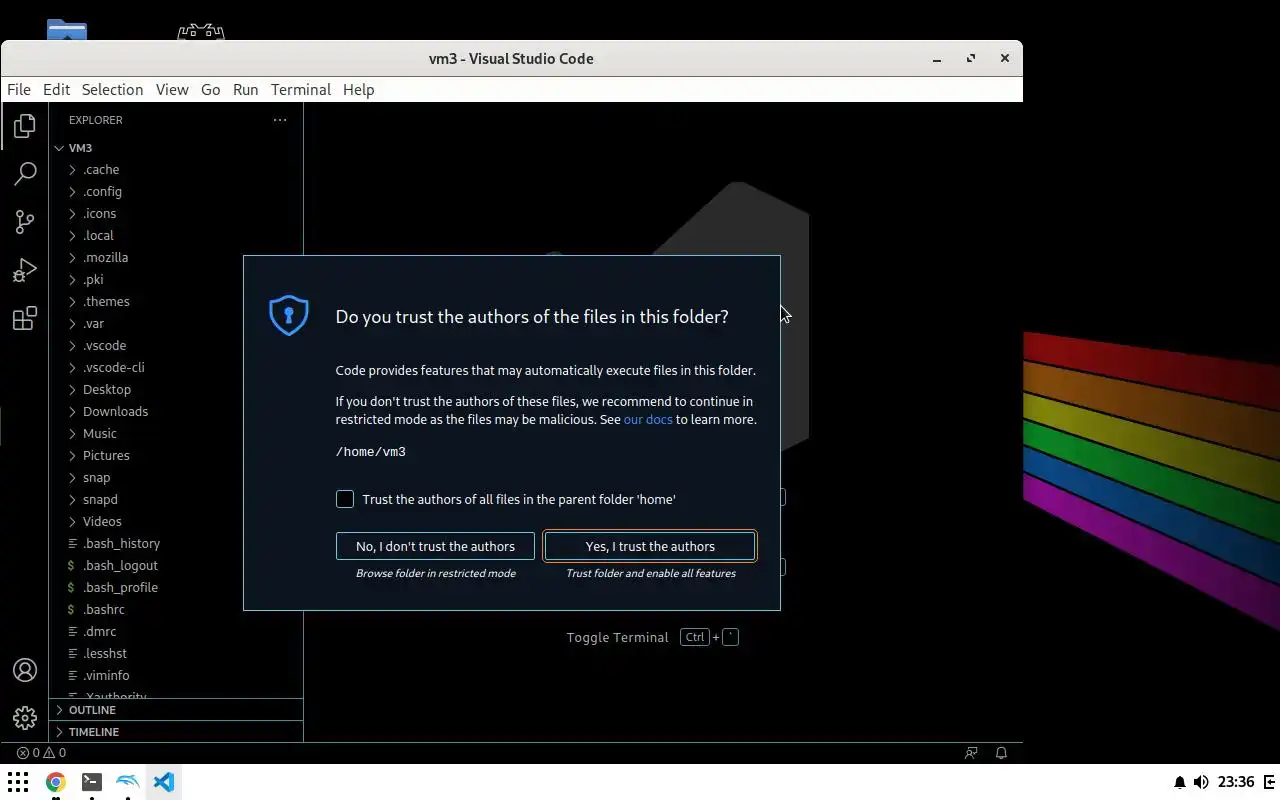Click the Visual Studio Code taskbar icon
Viewport: 1280px width, 800px height.
pos(164,782)
